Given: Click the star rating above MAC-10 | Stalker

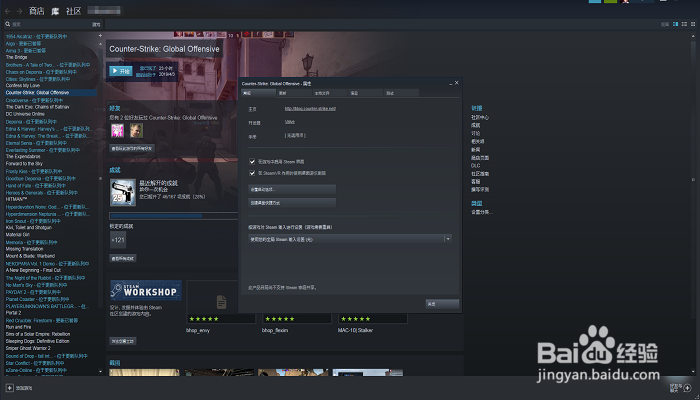Looking at the screenshot, I should [x=355, y=319].
